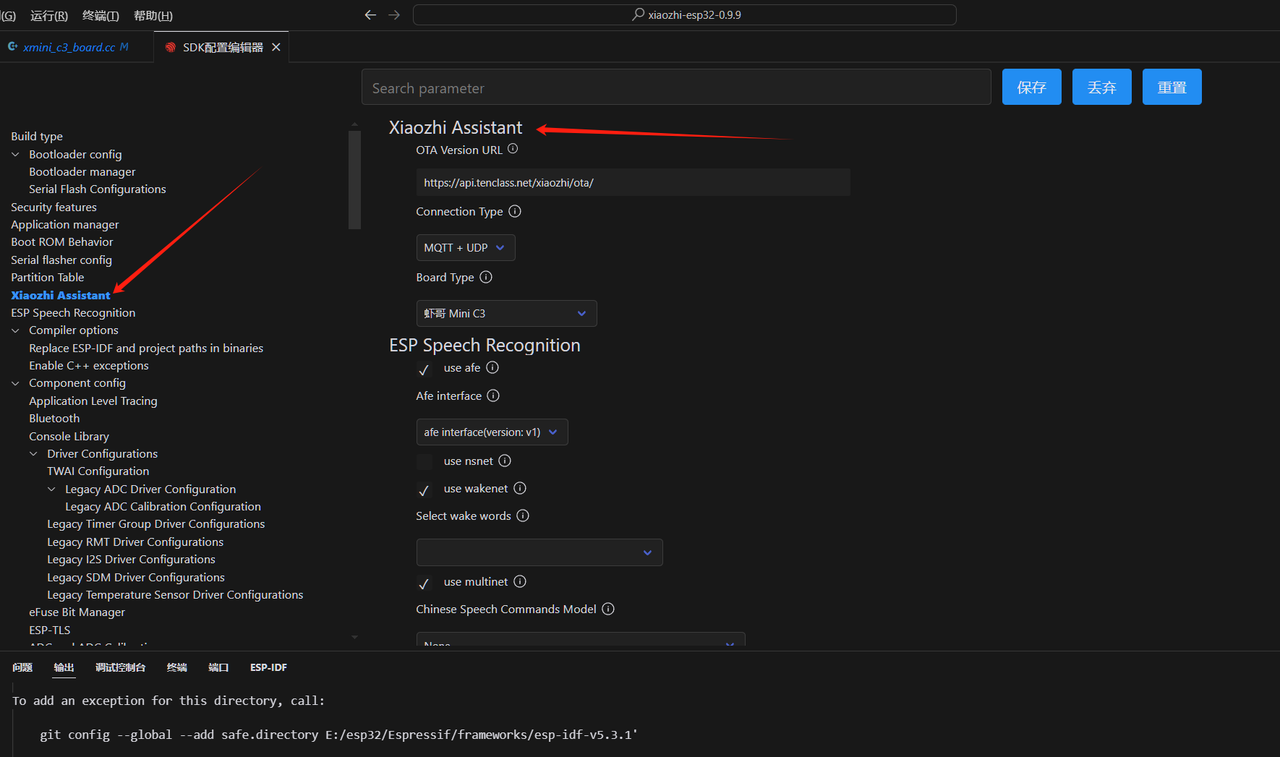Collapse the Driver Configurations tree node
The image size is (1280, 757).
click(34, 454)
